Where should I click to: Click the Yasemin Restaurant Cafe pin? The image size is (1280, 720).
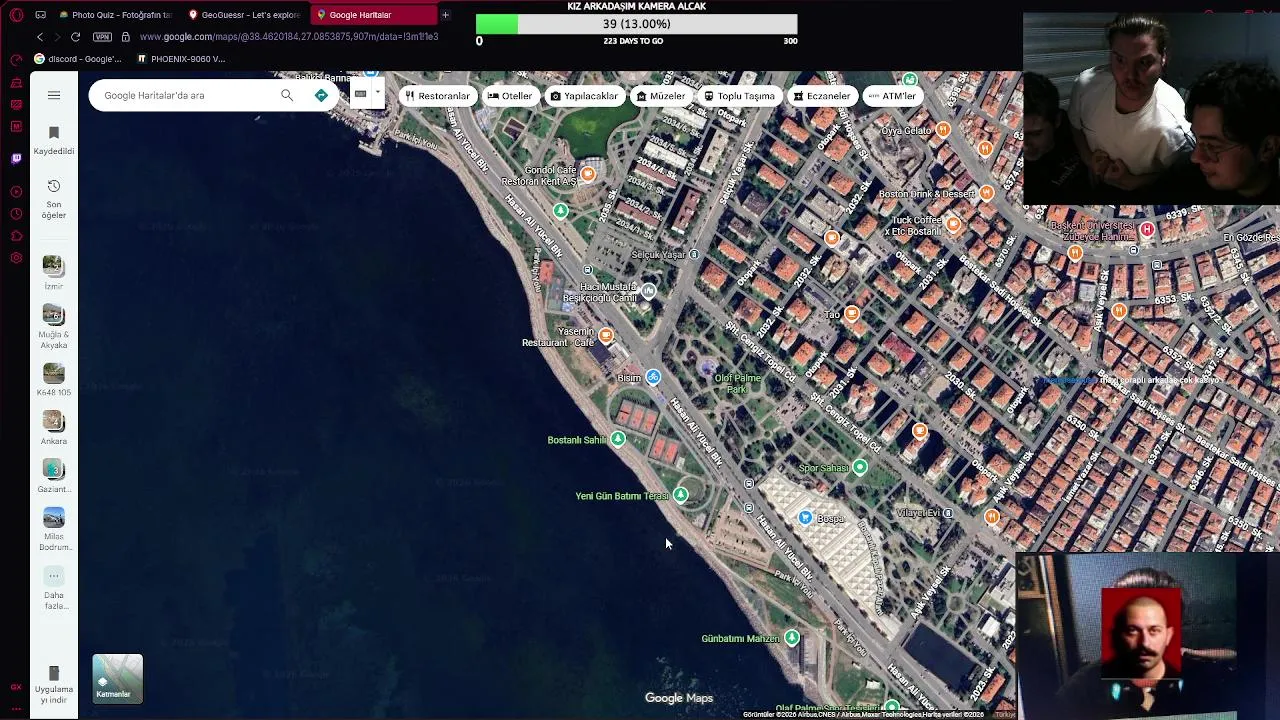point(606,336)
